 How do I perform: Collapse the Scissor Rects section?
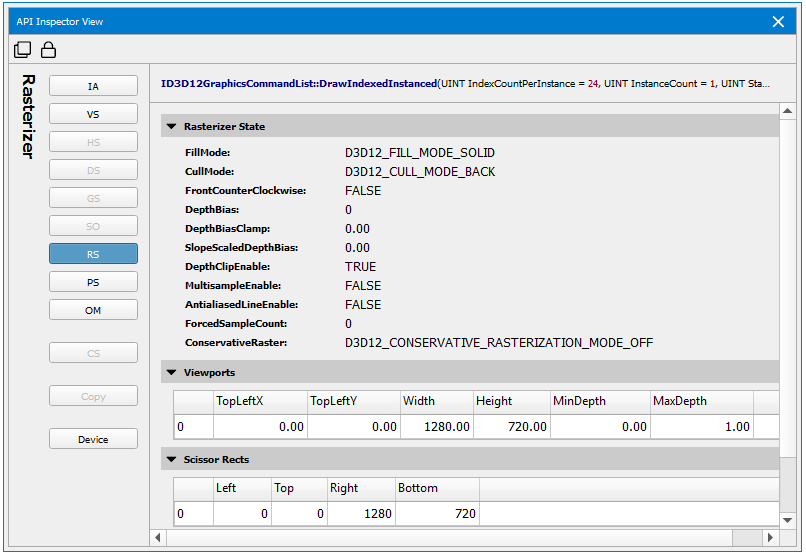(171, 460)
